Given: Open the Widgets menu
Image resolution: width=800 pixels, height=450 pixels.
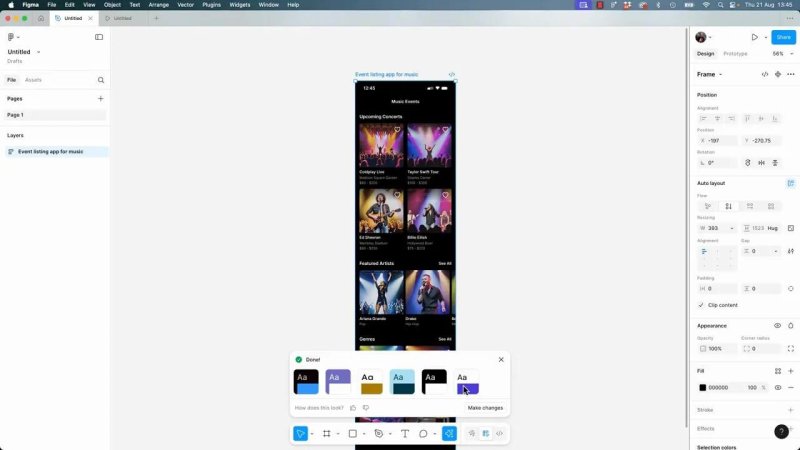Looking at the screenshot, I should pyautogui.click(x=240, y=5).
